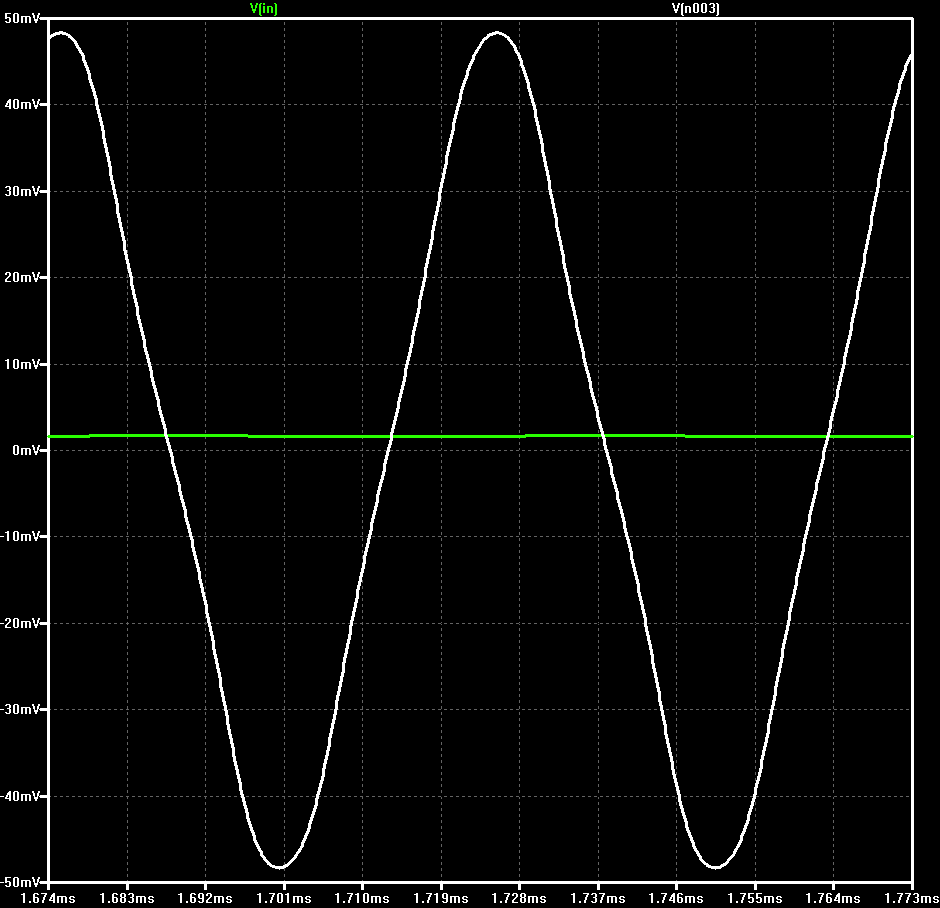Click the 10mV vertical axis label
The image size is (940, 908).
click(x=22, y=364)
